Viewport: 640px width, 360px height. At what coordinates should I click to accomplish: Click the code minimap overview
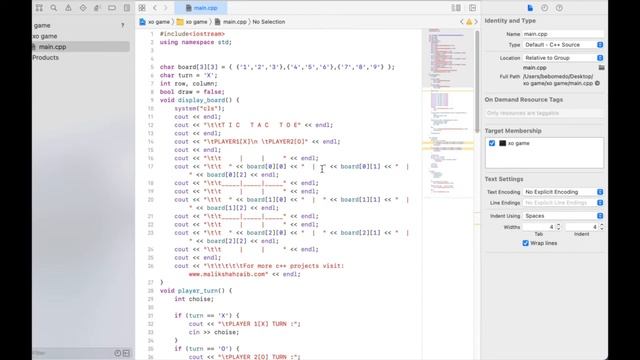448,112
